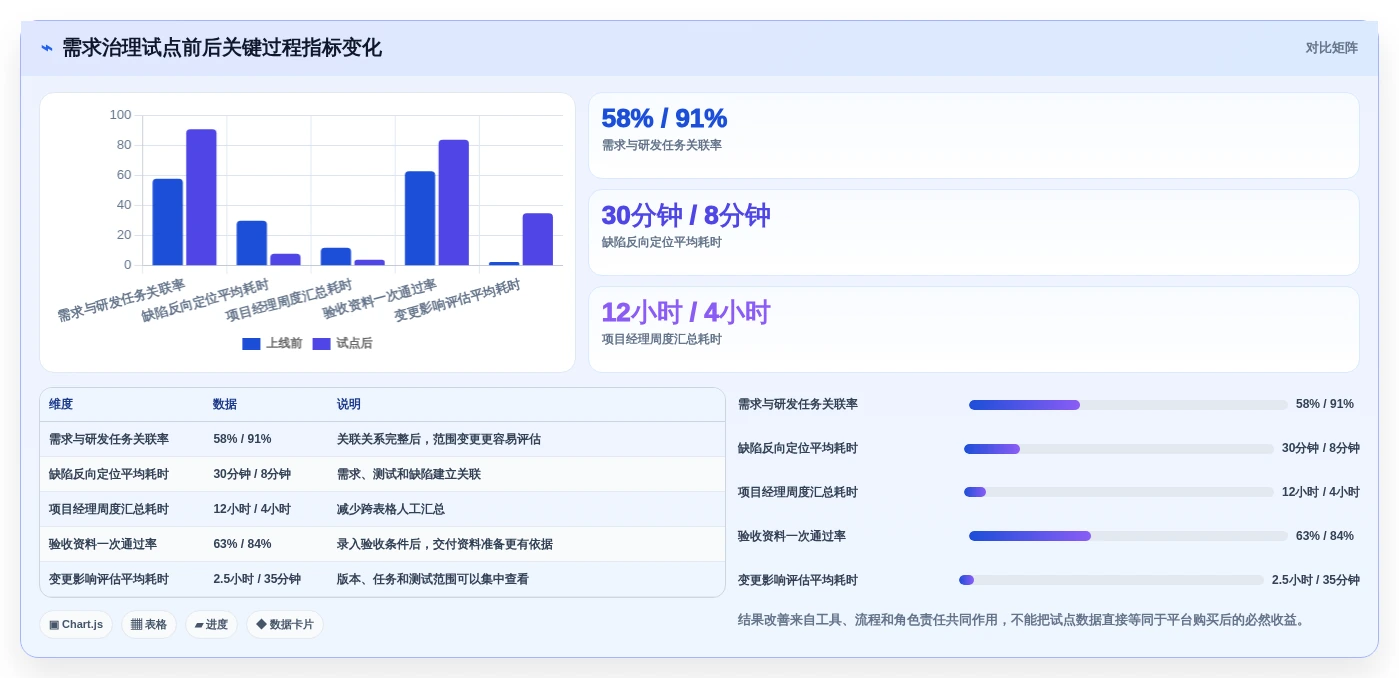Click the 维度 column header
This screenshot has height=678, width=1399.
click(x=61, y=405)
